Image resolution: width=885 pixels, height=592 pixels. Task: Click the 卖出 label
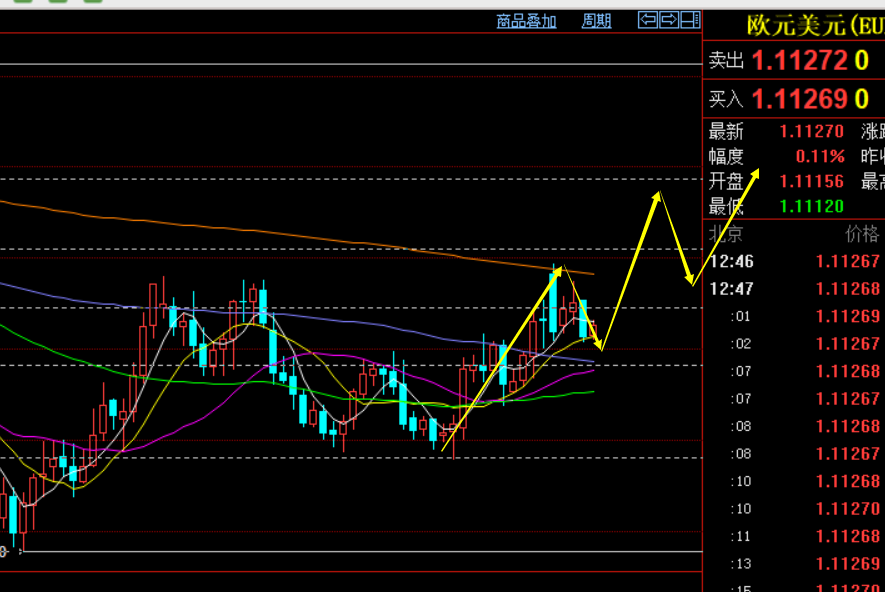(x=726, y=60)
